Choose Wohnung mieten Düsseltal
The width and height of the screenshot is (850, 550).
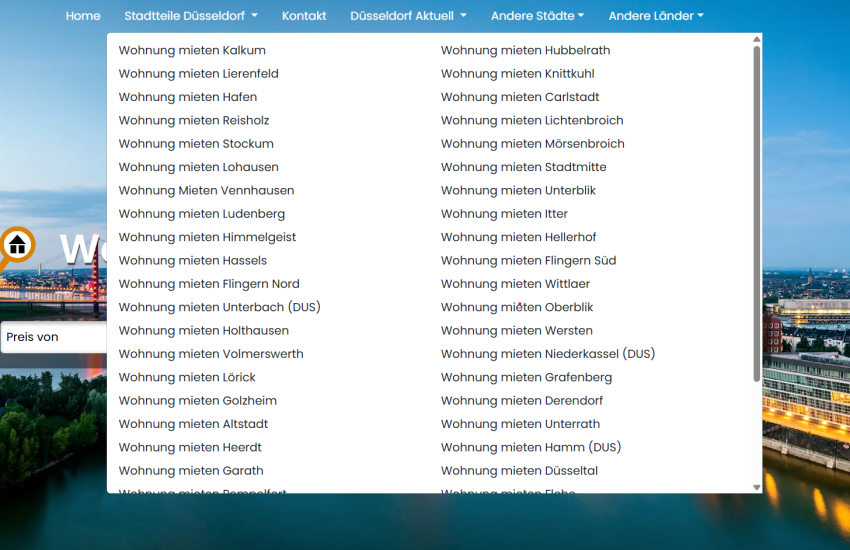tap(519, 471)
